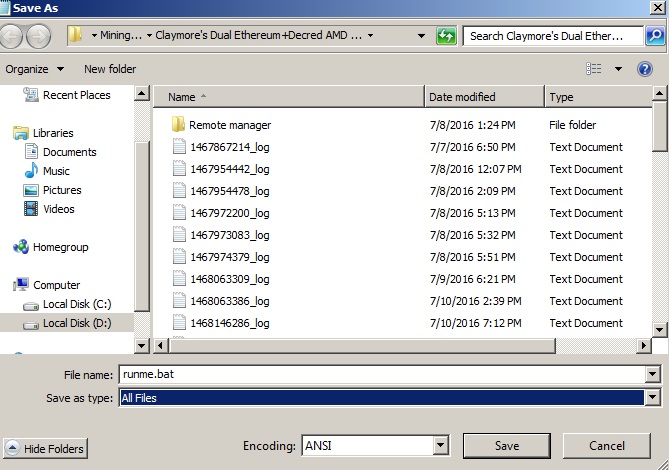Click the Local Disk (D:) drive icon
This screenshot has width=669, height=470.
click(31, 325)
